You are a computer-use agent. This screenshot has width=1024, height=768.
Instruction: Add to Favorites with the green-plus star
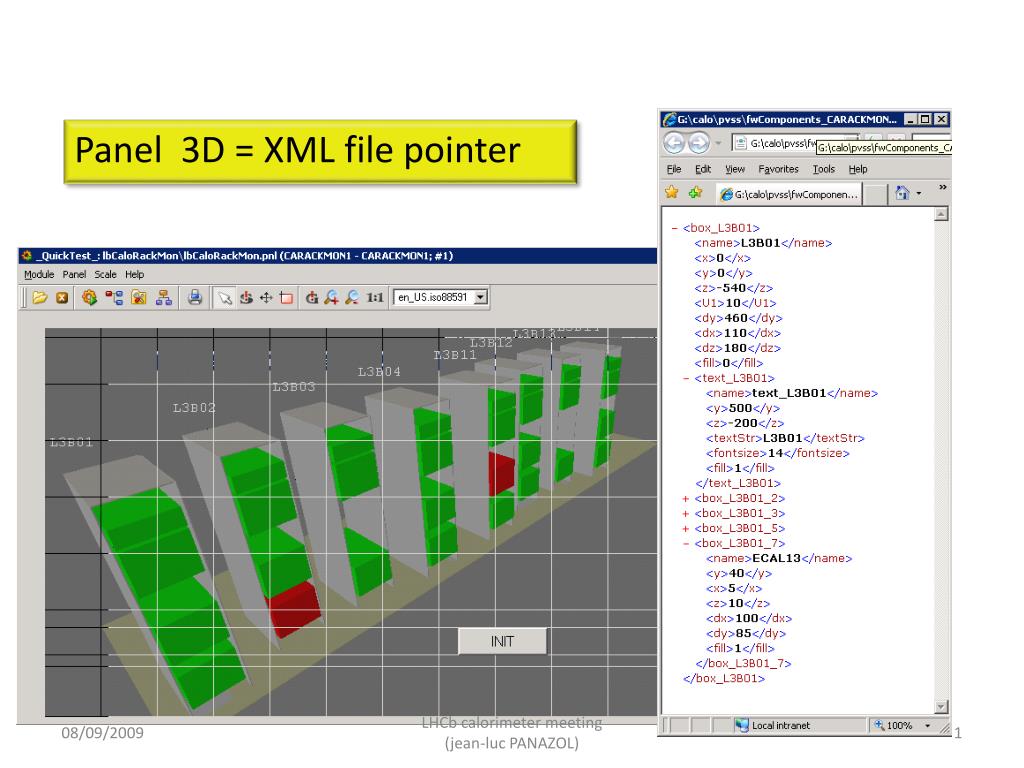click(x=696, y=192)
